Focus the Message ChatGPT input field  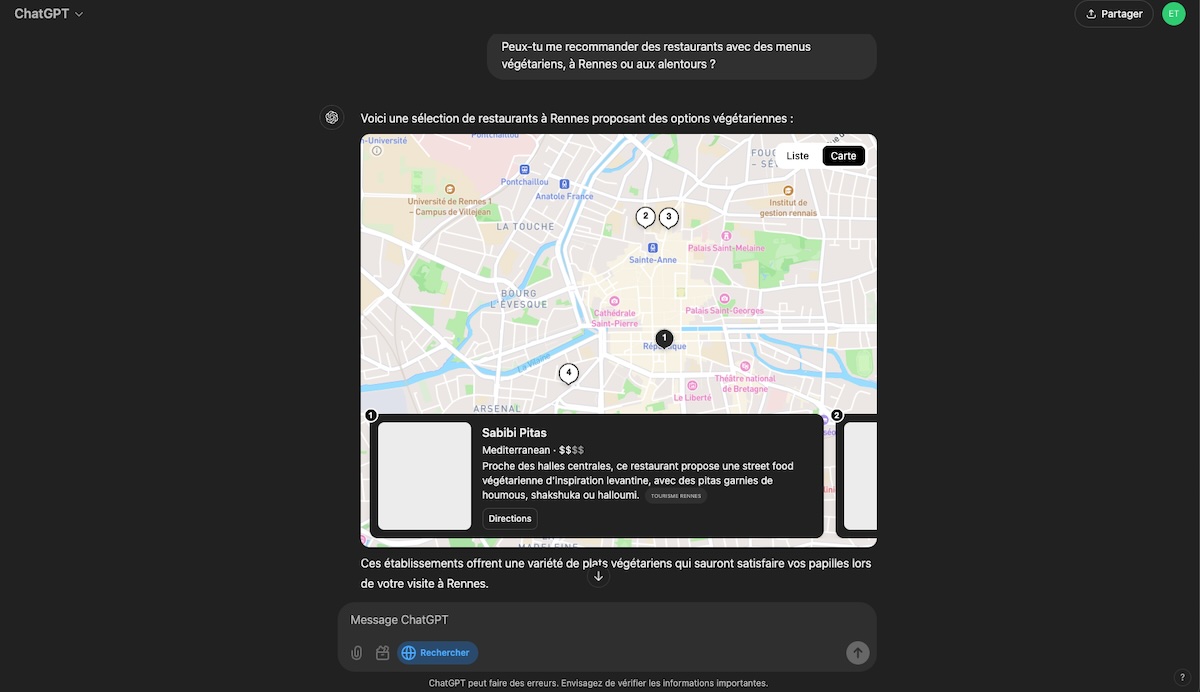coord(607,620)
